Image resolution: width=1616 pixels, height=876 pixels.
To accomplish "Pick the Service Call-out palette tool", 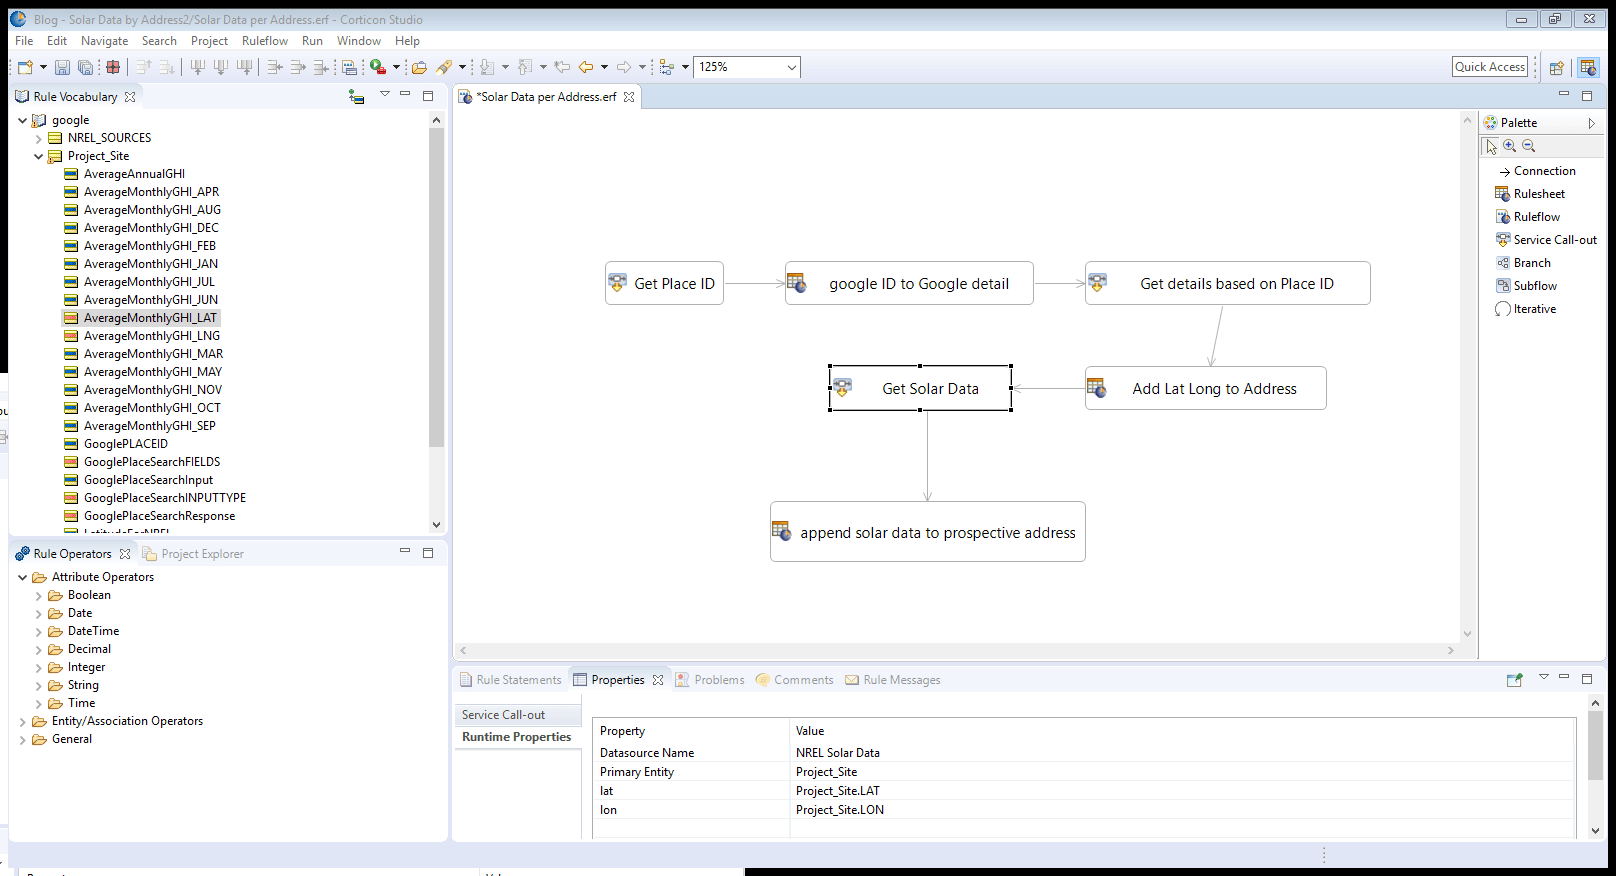I will 1554,240.
